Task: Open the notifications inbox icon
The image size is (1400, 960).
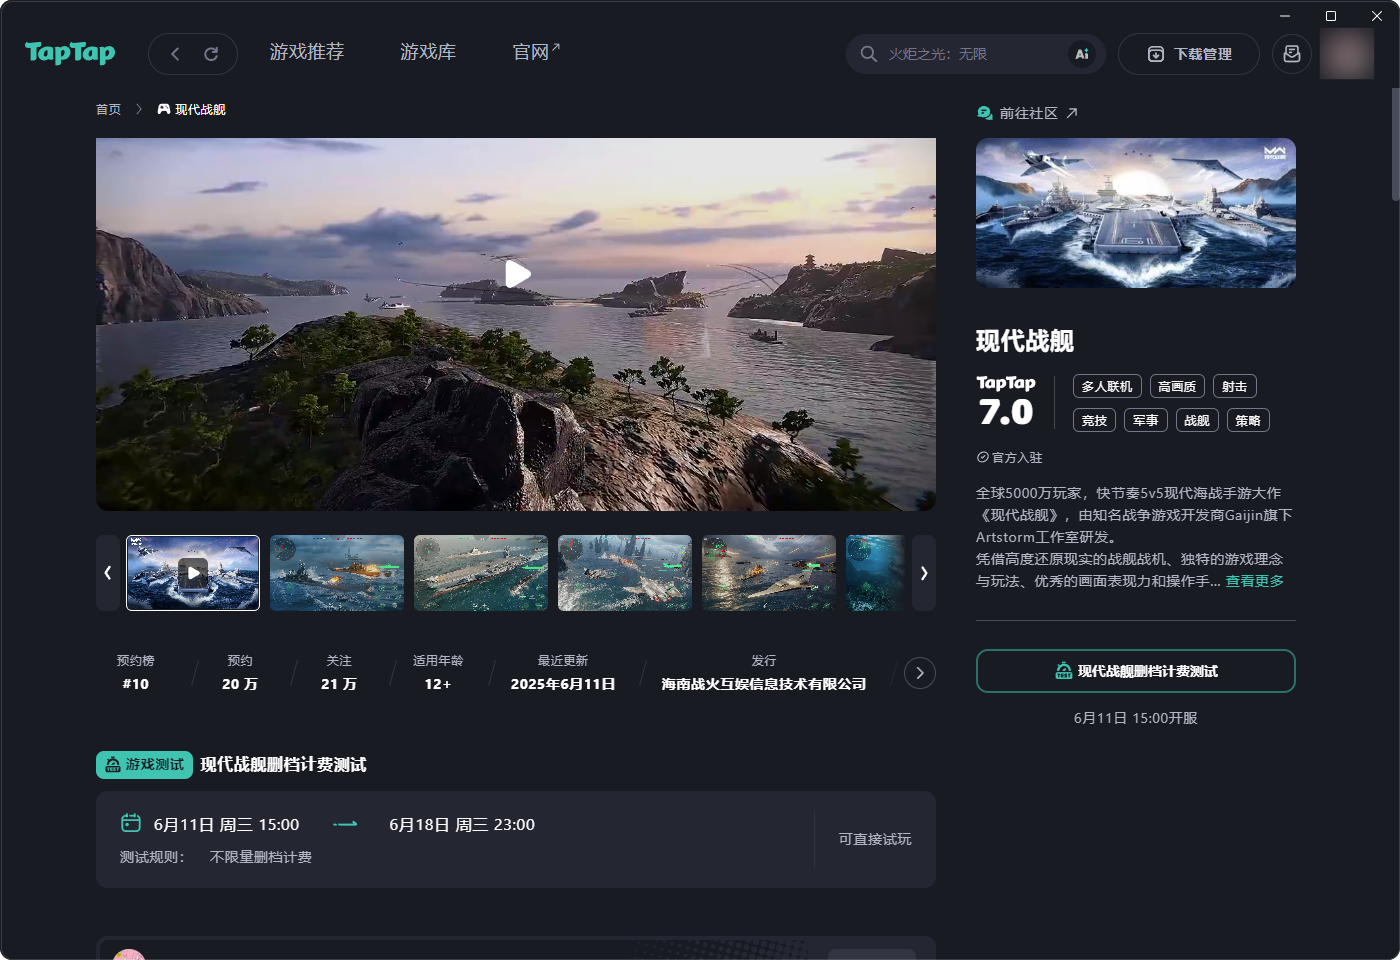Action: (1292, 54)
